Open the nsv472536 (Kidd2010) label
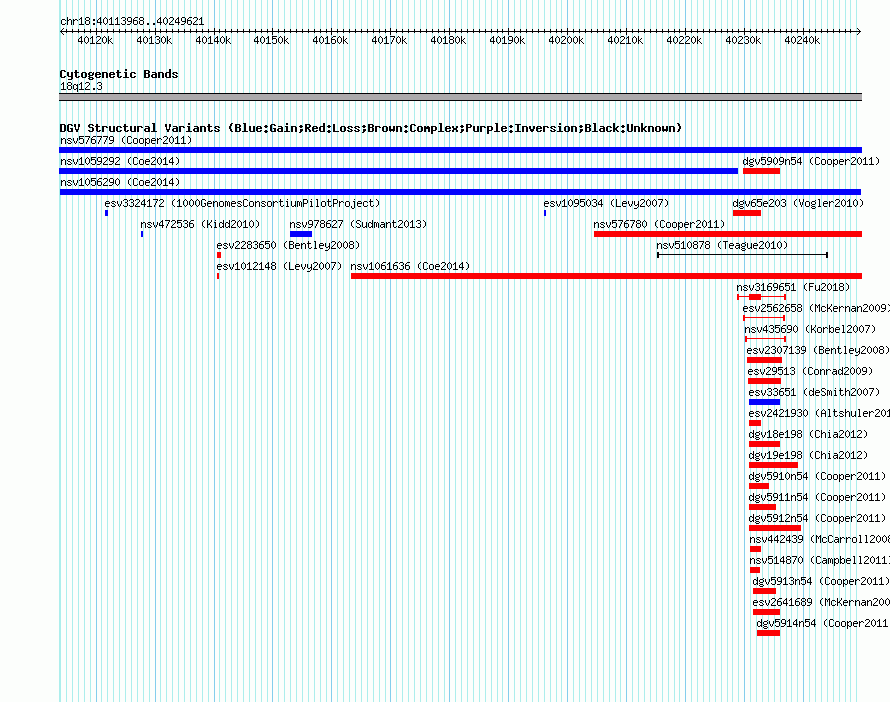This screenshot has width=890, height=702. [200, 224]
